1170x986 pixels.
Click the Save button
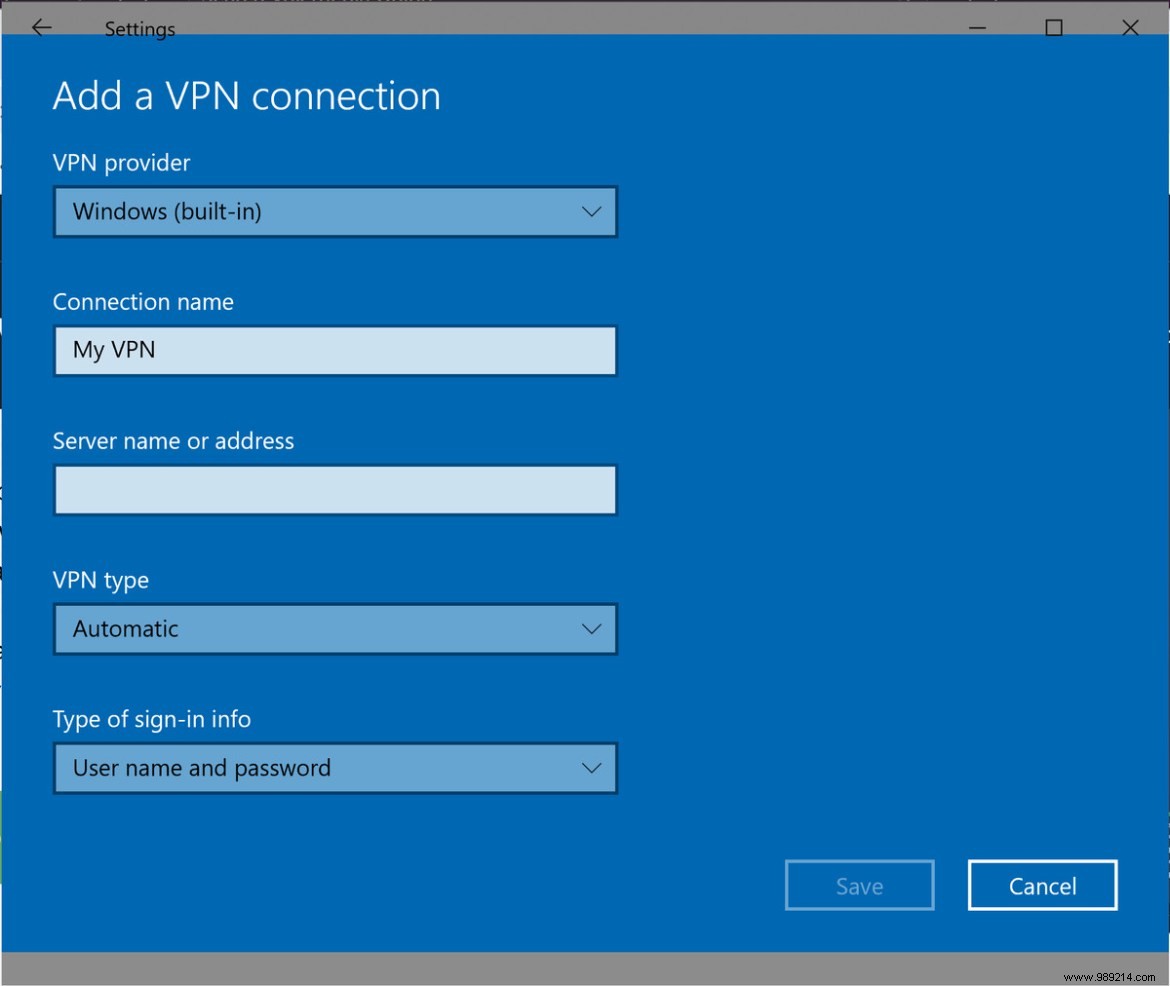tap(859, 885)
